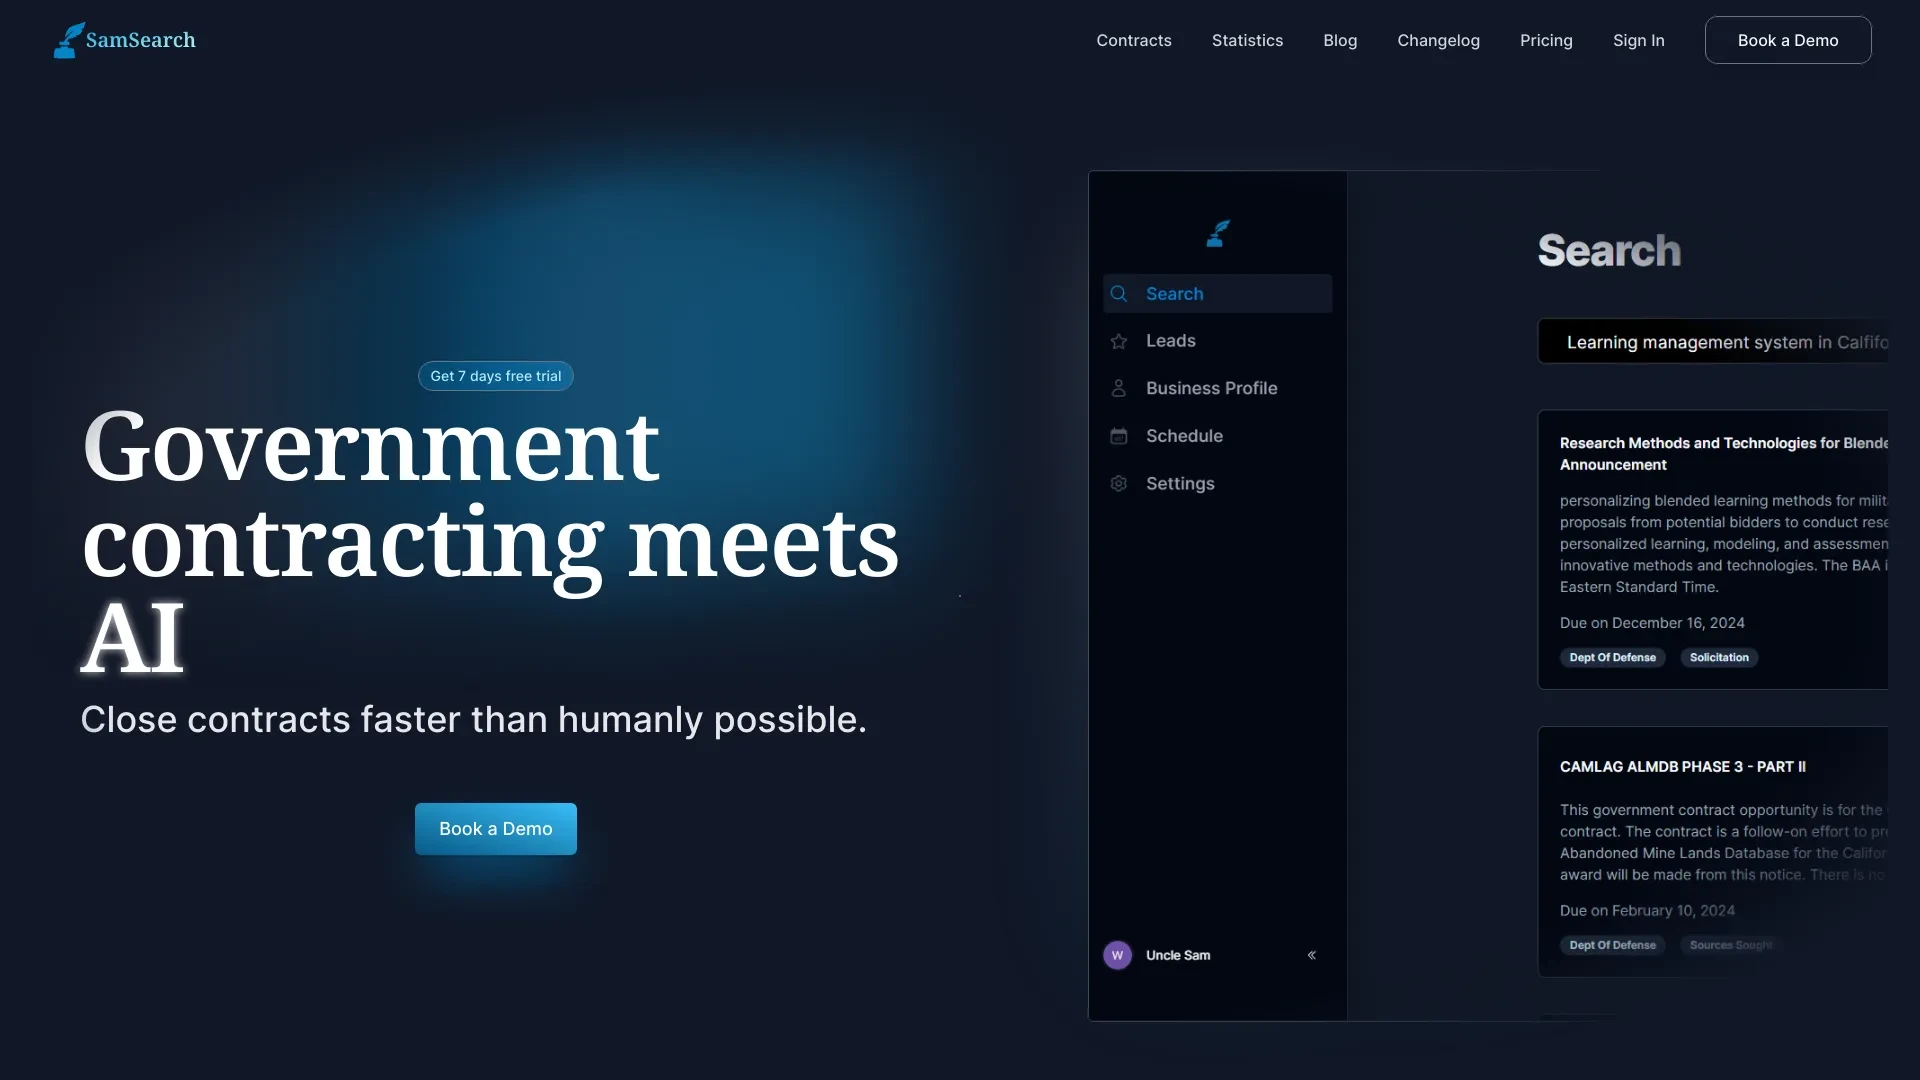
Task: Click the Book a Demo header button
Action: [1787, 40]
